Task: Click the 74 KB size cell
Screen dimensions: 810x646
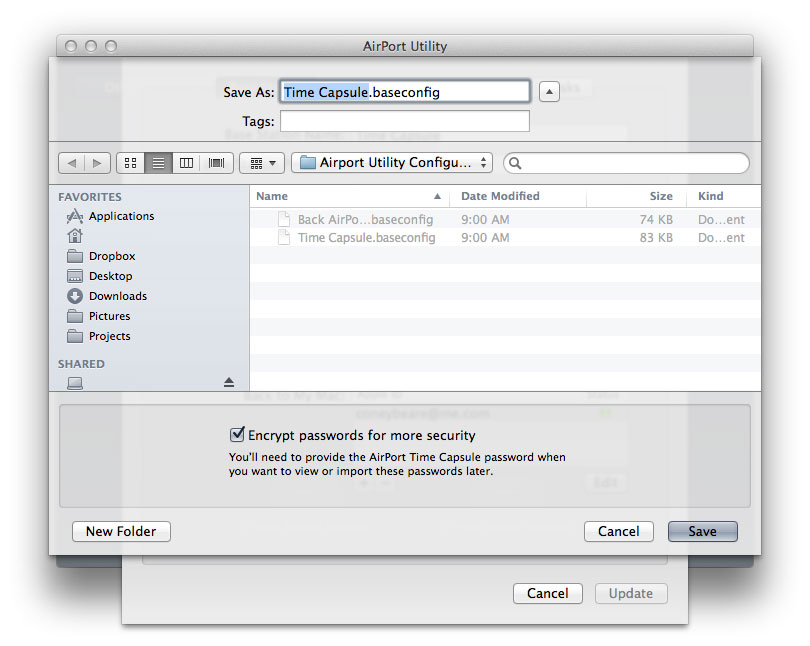Action: [x=656, y=219]
